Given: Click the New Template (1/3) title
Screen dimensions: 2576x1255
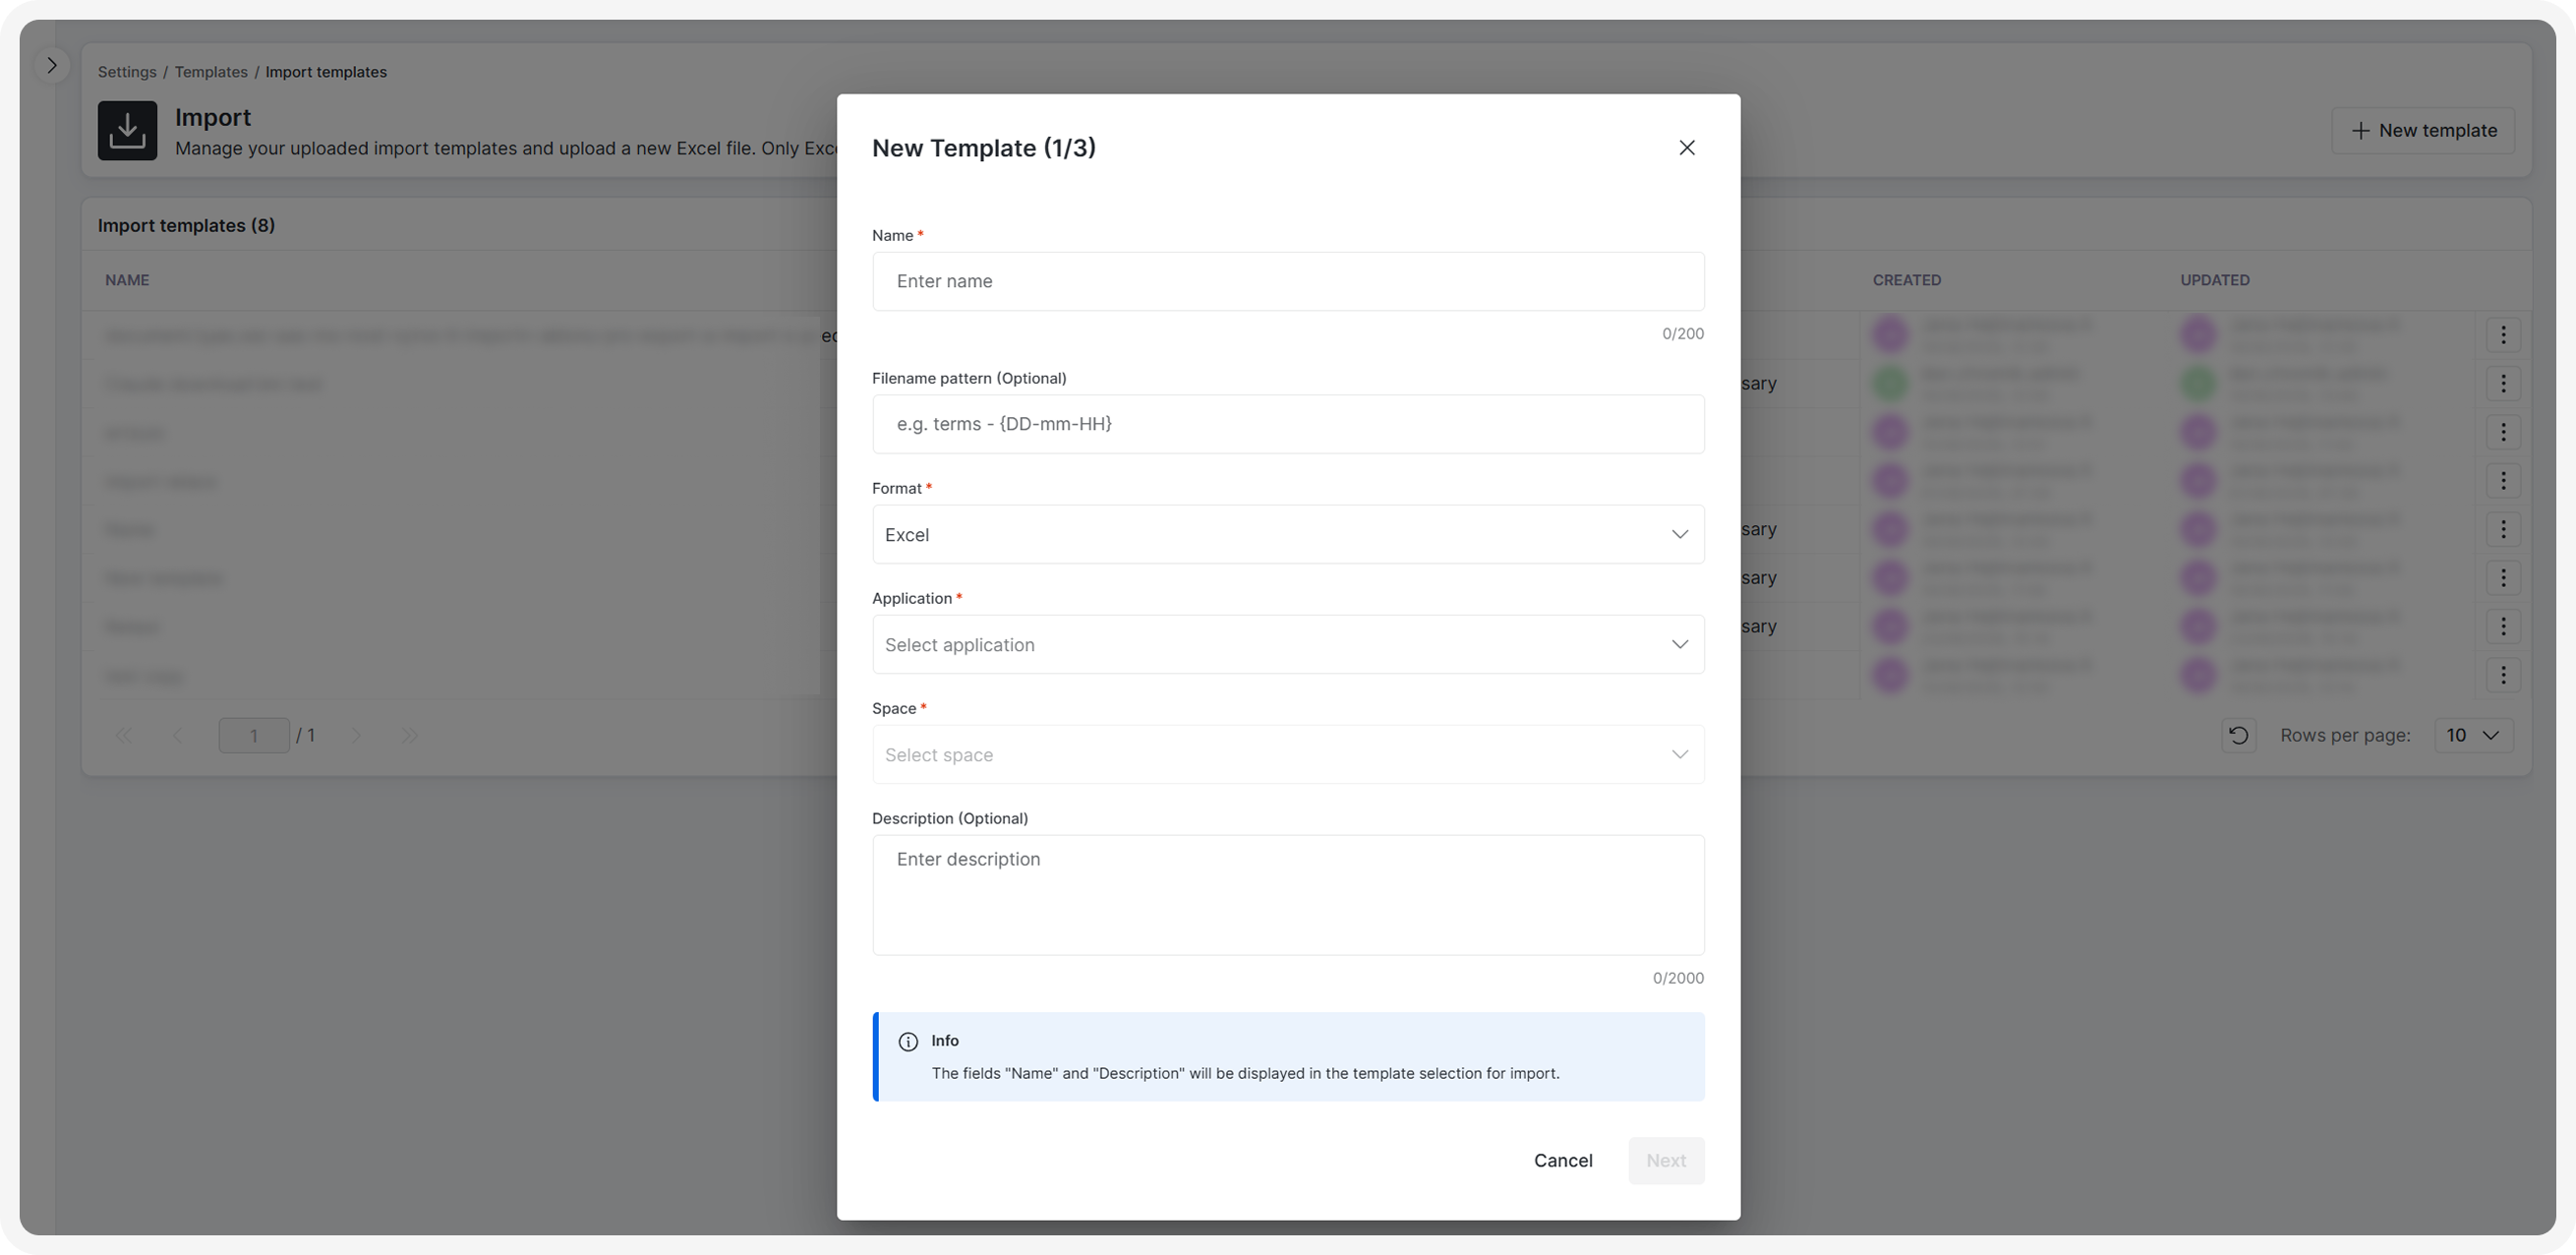Looking at the screenshot, I should coord(983,148).
